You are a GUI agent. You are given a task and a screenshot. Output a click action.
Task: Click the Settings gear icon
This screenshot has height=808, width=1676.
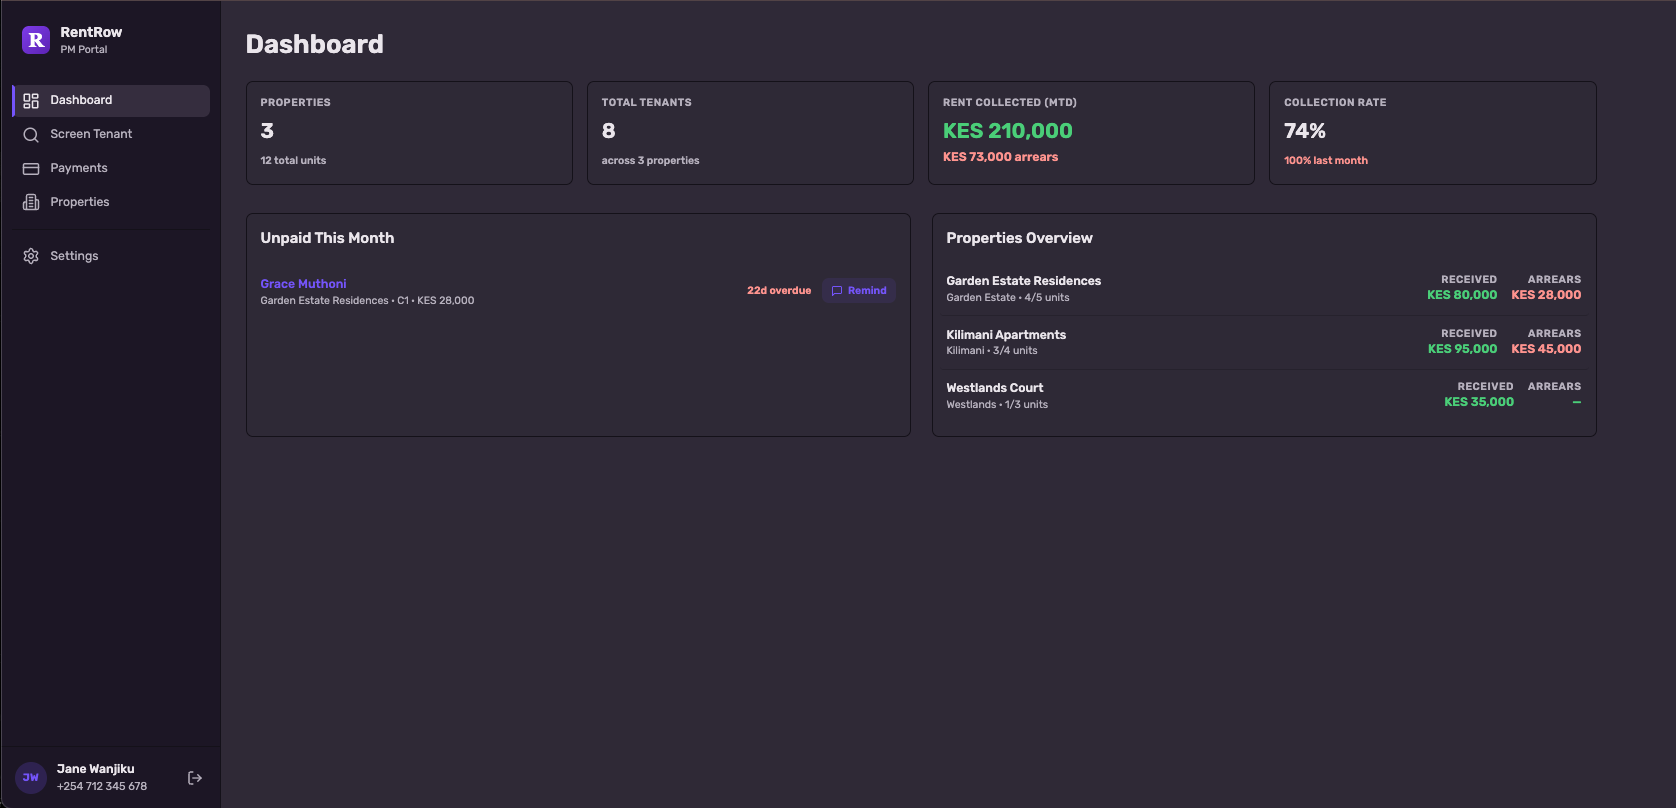[31, 257]
